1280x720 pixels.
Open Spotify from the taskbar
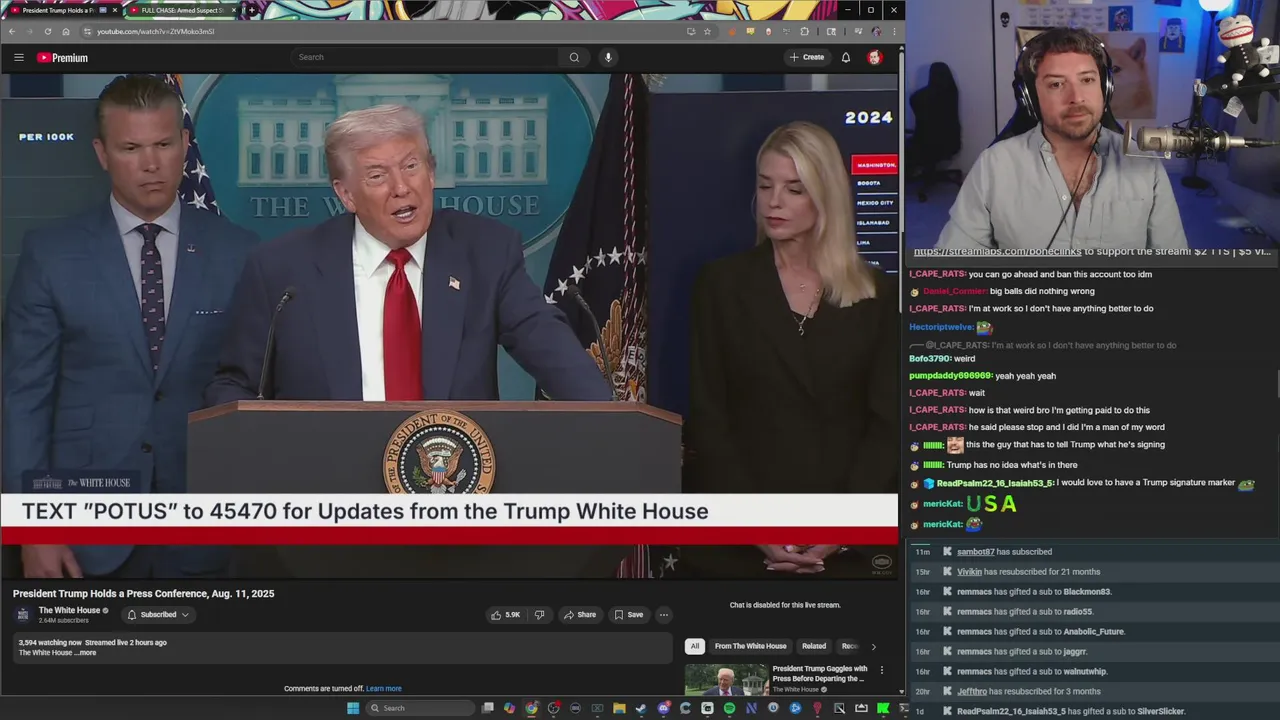pos(730,708)
